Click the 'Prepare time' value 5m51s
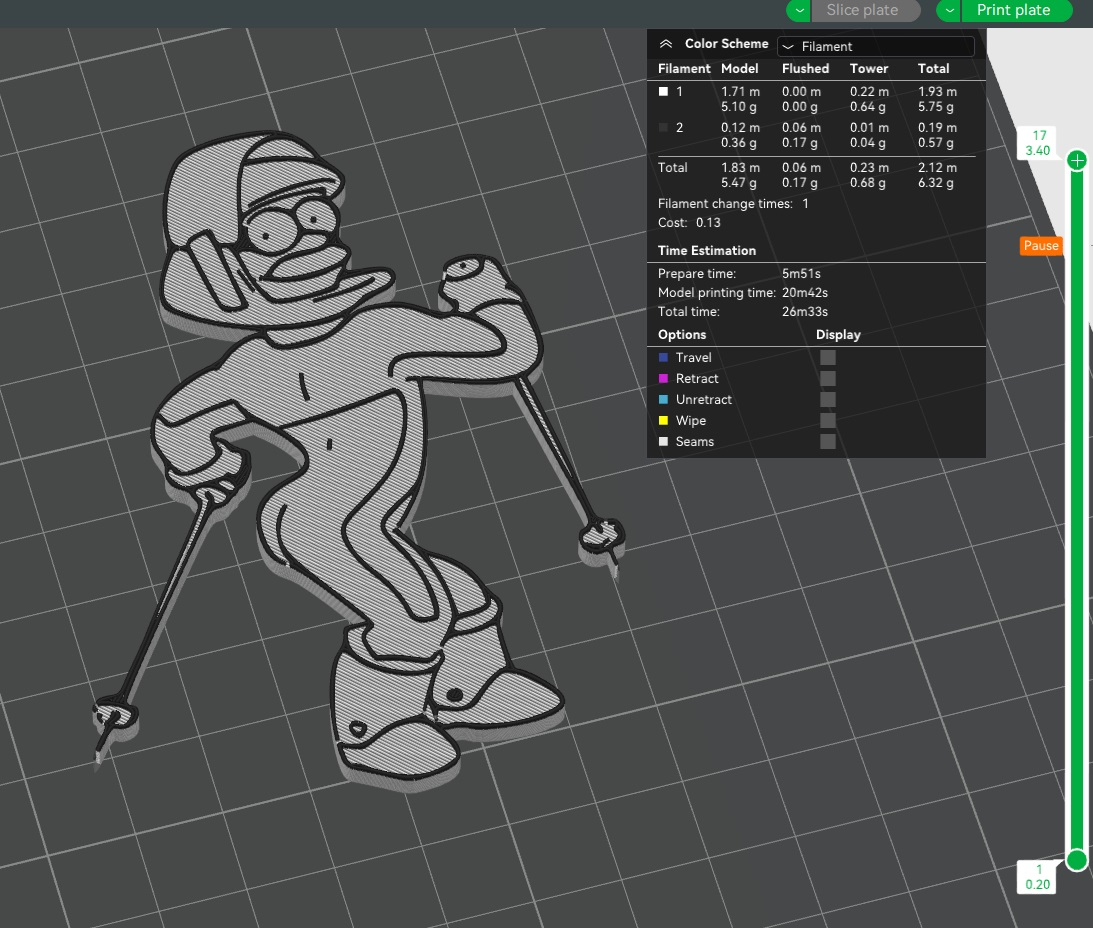 click(802, 274)
